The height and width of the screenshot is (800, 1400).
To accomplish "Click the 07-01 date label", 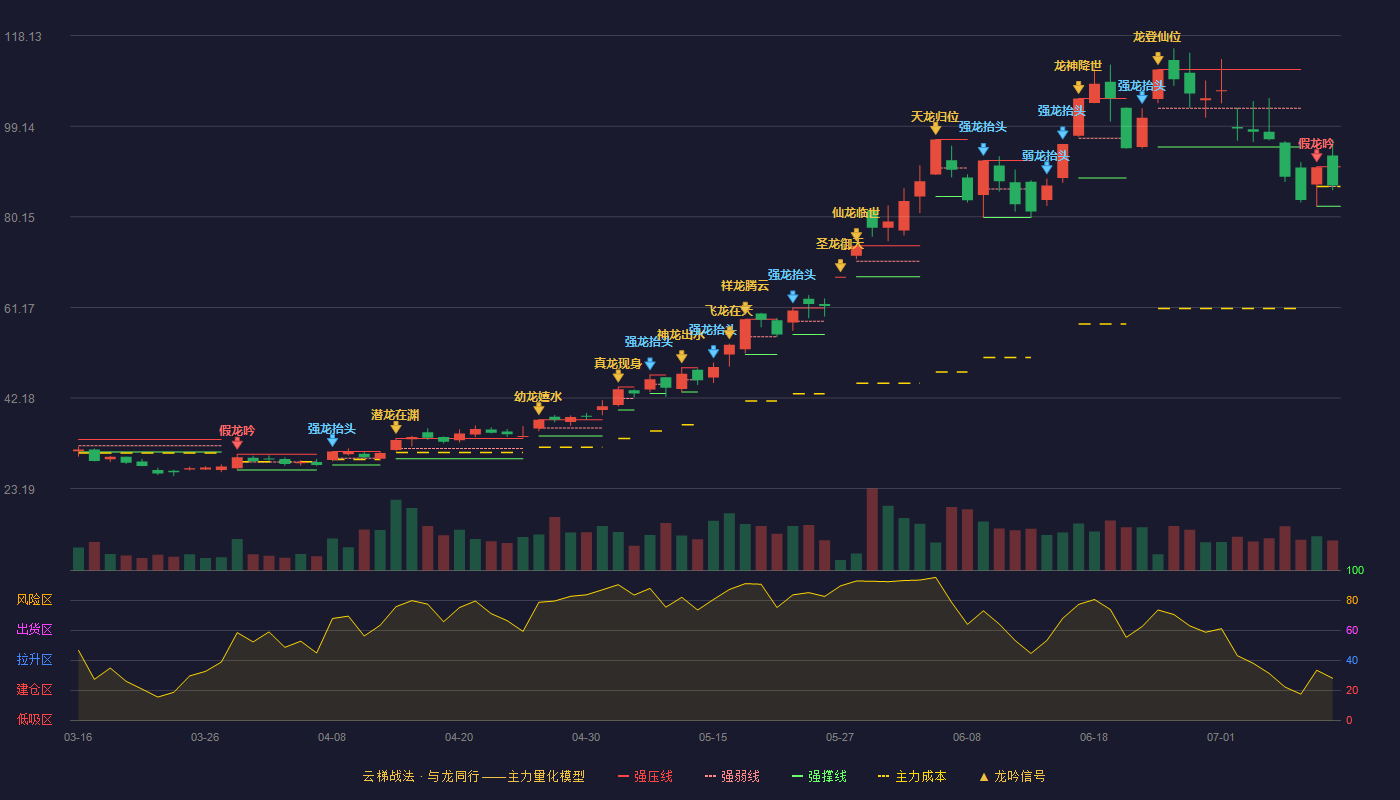I will pyautogui.click(x=1221, y=737).
